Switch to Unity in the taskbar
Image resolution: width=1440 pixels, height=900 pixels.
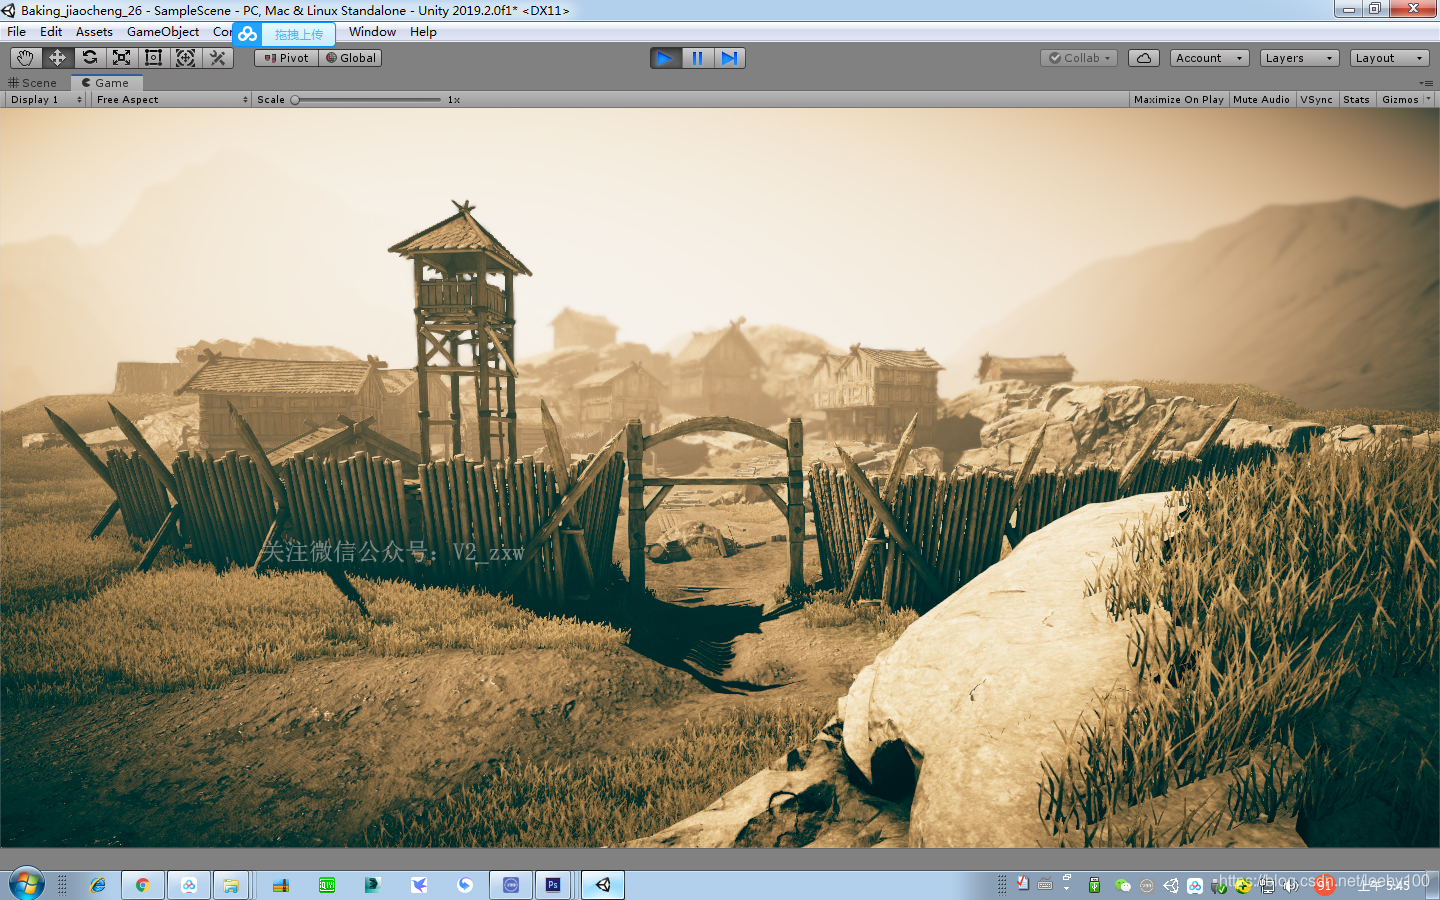point(603,885)
